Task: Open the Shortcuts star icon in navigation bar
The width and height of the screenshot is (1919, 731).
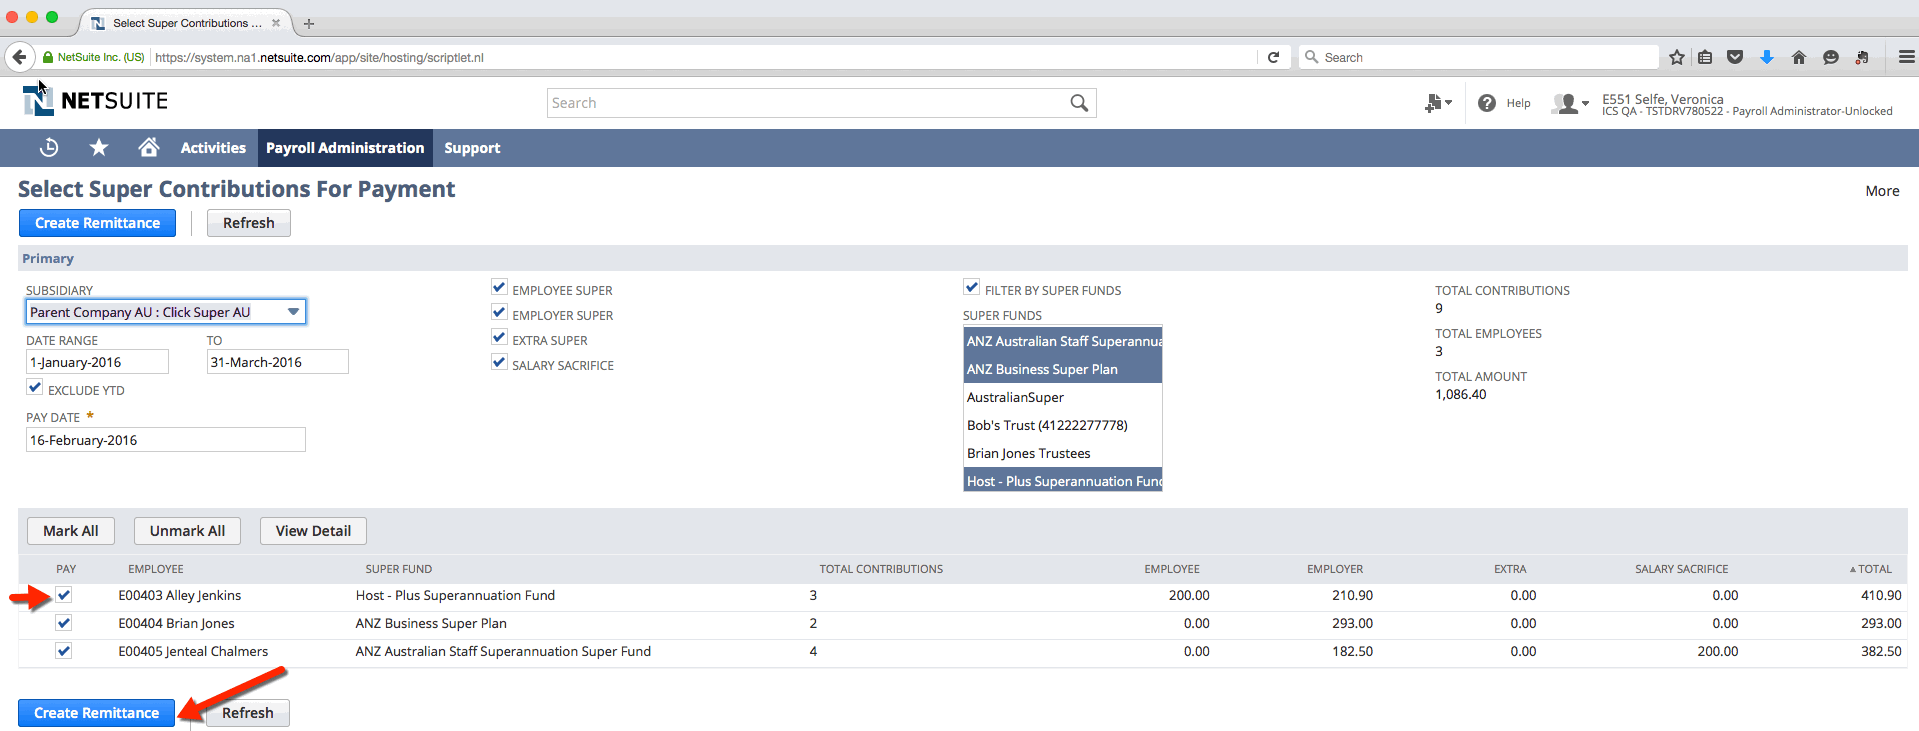Action: (99, 148)
